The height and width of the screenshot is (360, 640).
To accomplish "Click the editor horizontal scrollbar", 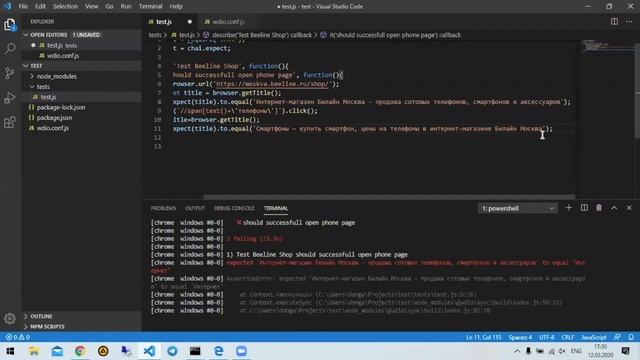I will [x=389, y=197].
